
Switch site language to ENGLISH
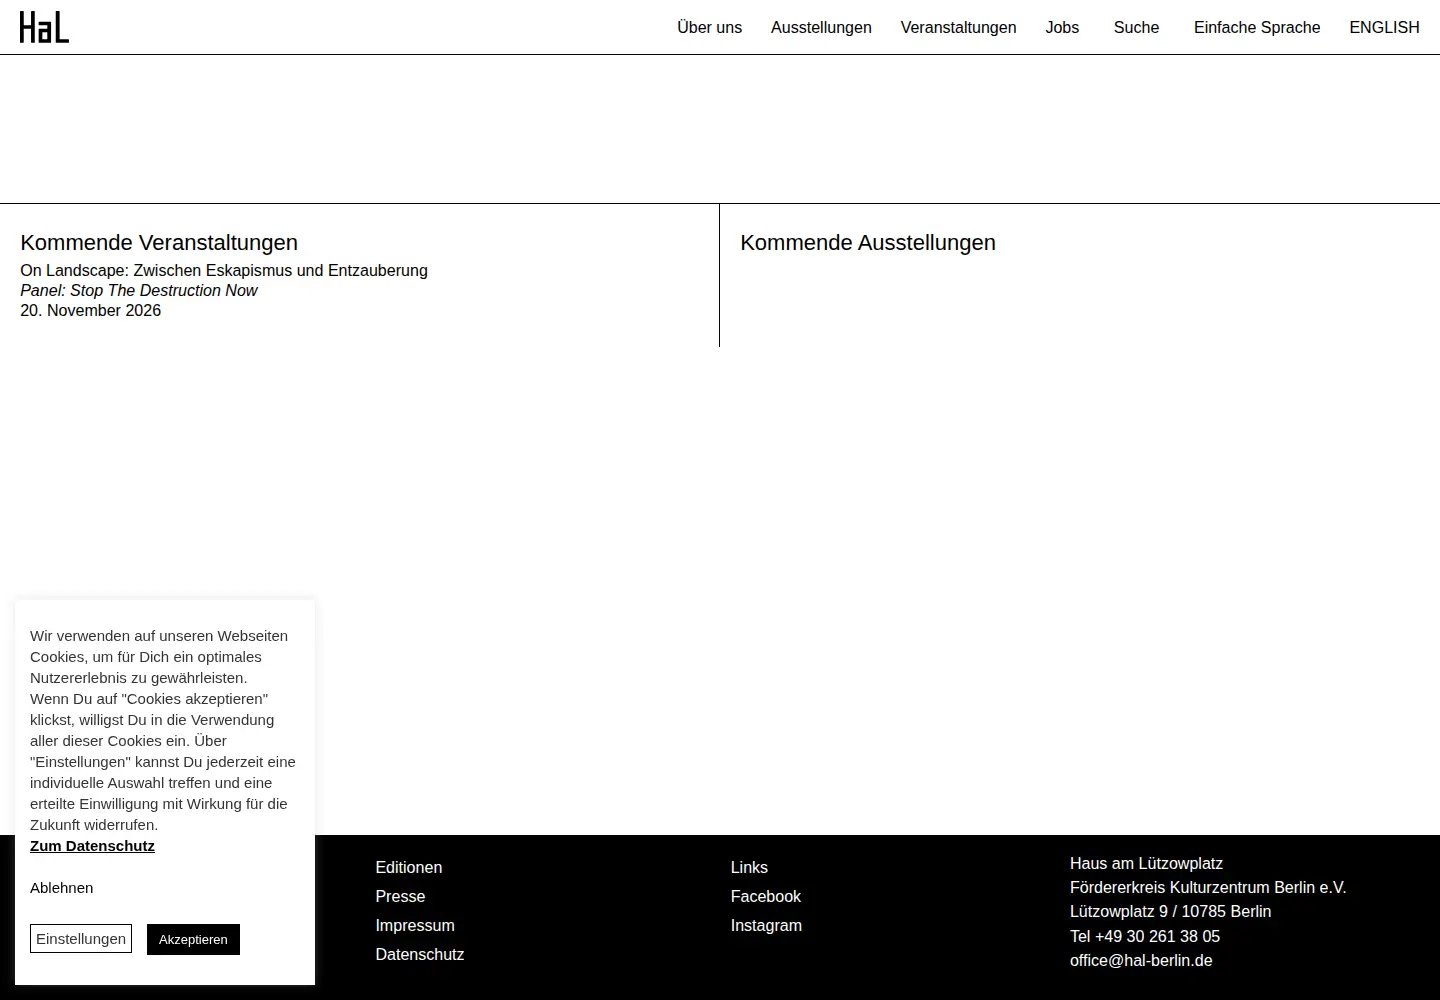click(x=1384, y=28)
